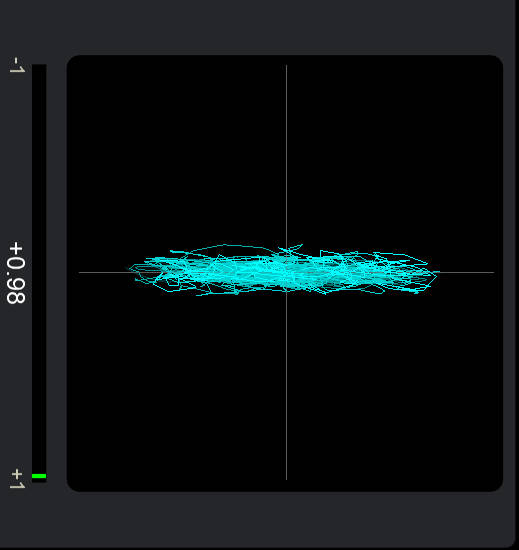The image size is (519, 550).
Task: Click the cyan stereo trace left tip
Action: (130, 269)
